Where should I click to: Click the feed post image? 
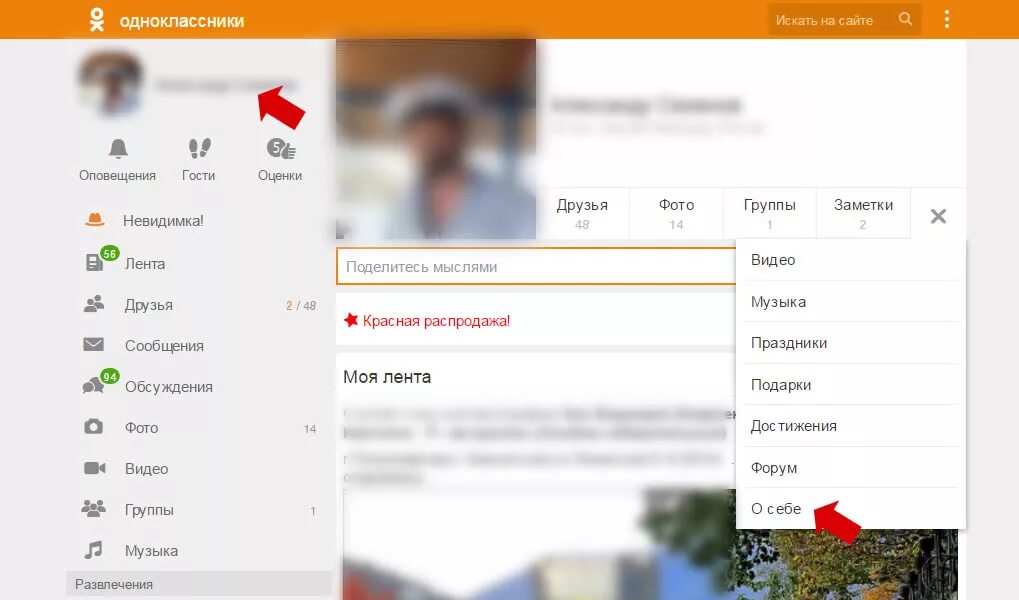click(650, 545)
